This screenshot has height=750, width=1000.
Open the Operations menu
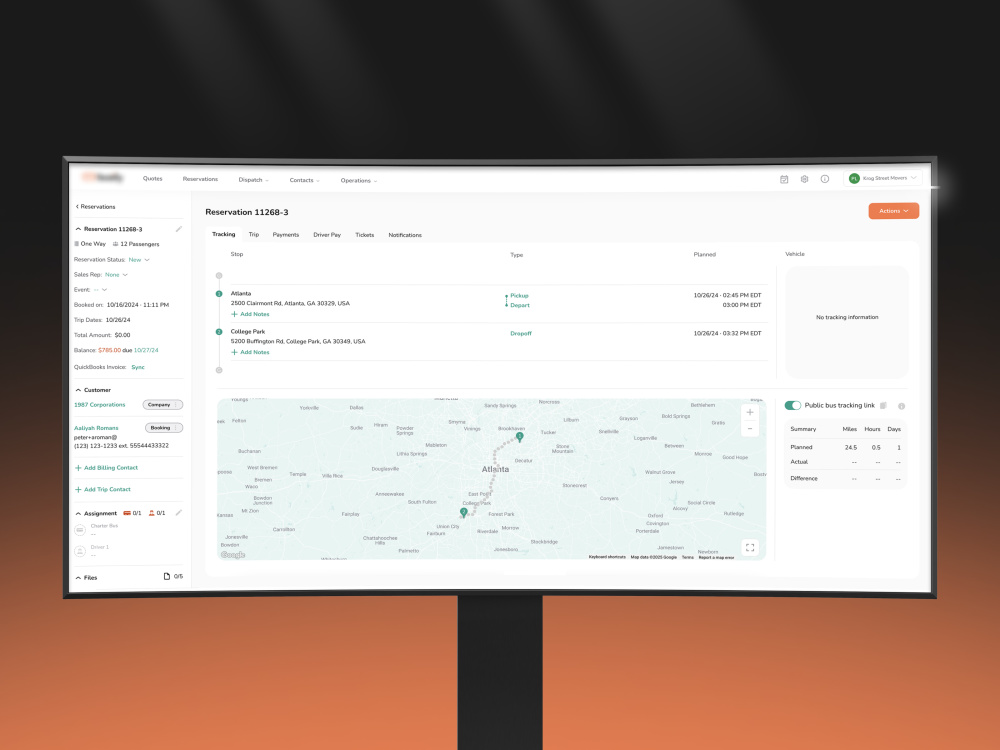click(x=358, y=180)
